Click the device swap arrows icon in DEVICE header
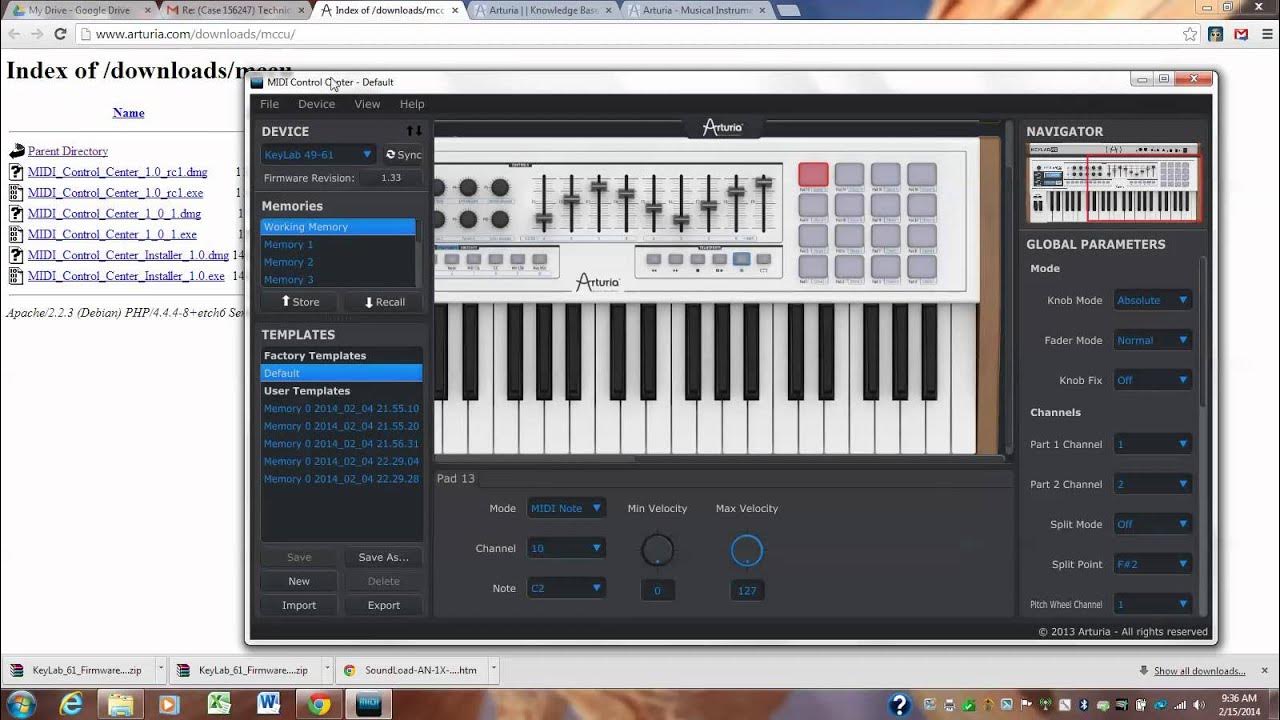 click(414, 131)
